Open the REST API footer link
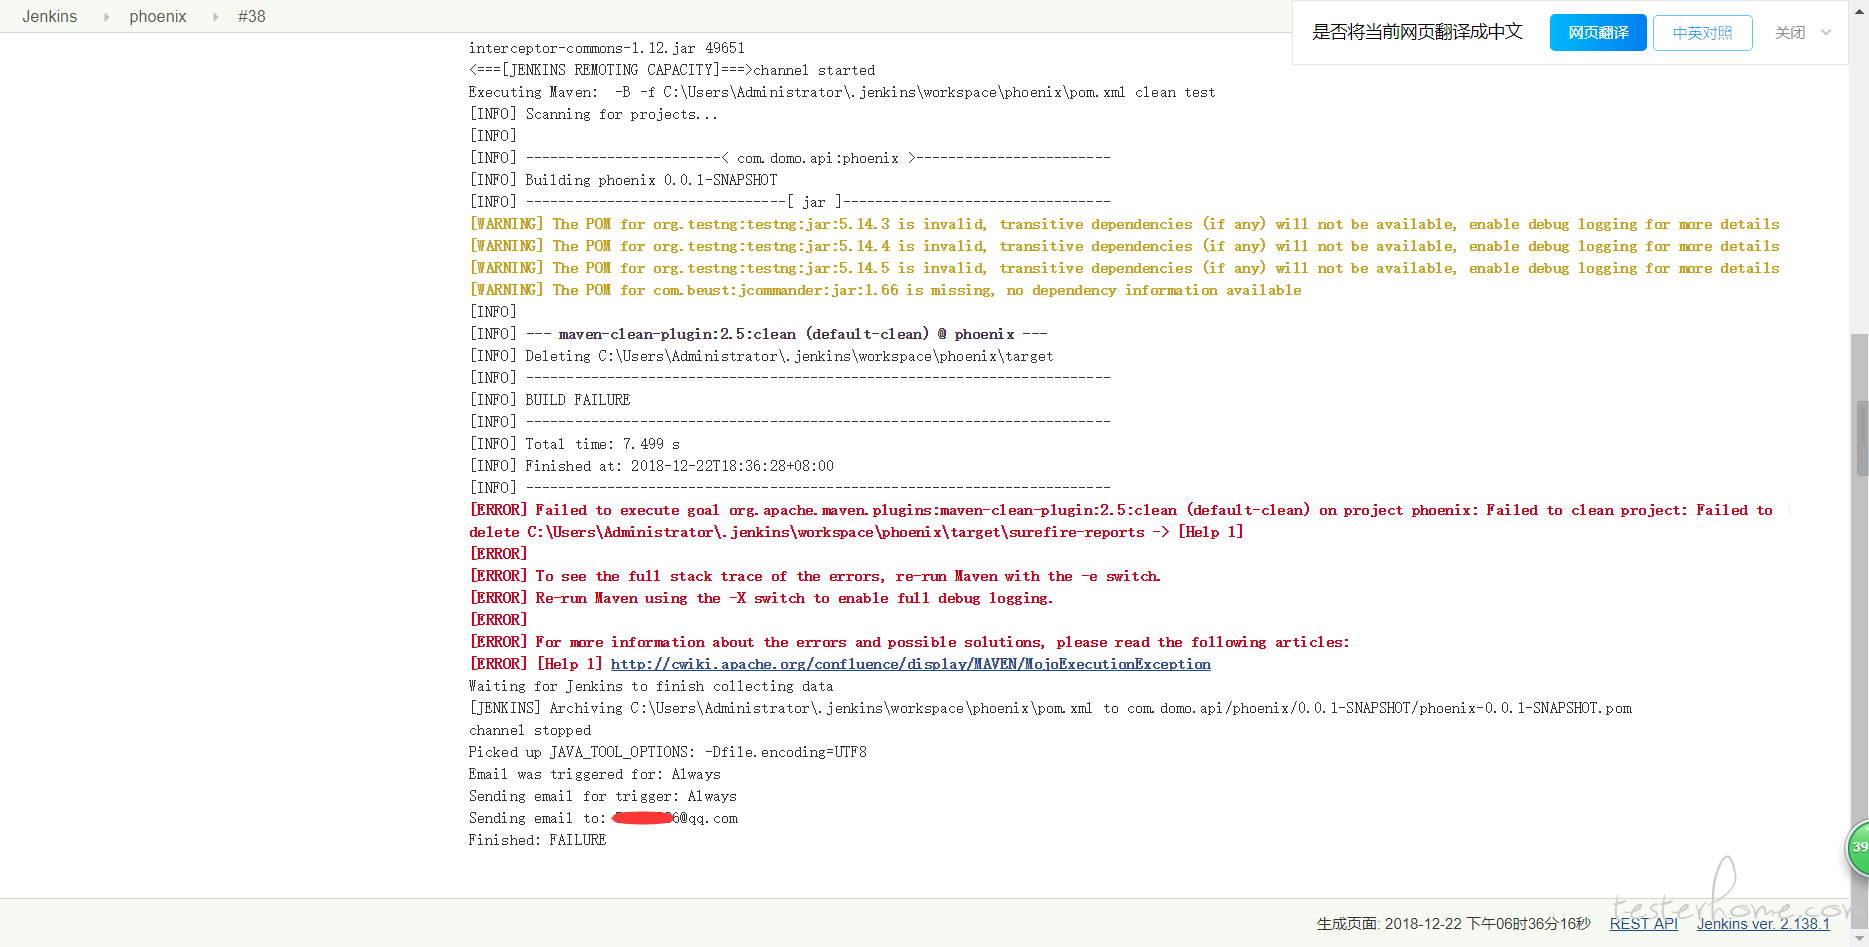The image size is (1869, 947). [1643, 924]
